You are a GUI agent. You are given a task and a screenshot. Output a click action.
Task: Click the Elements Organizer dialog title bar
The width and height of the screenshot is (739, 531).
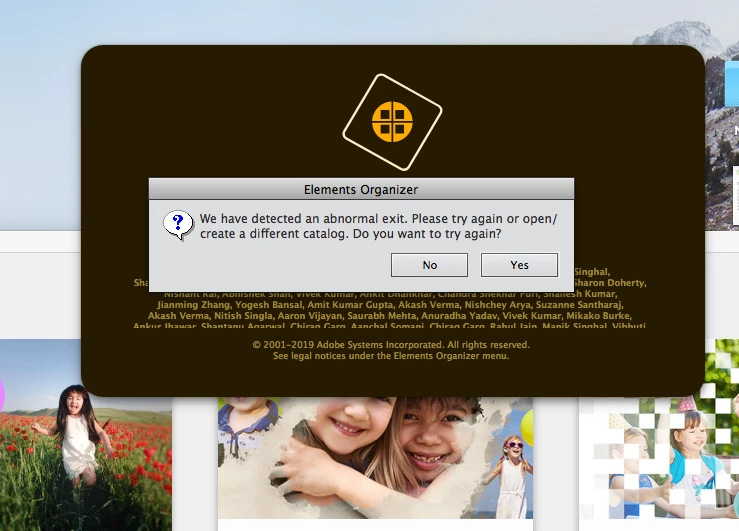tap(361, 189)
